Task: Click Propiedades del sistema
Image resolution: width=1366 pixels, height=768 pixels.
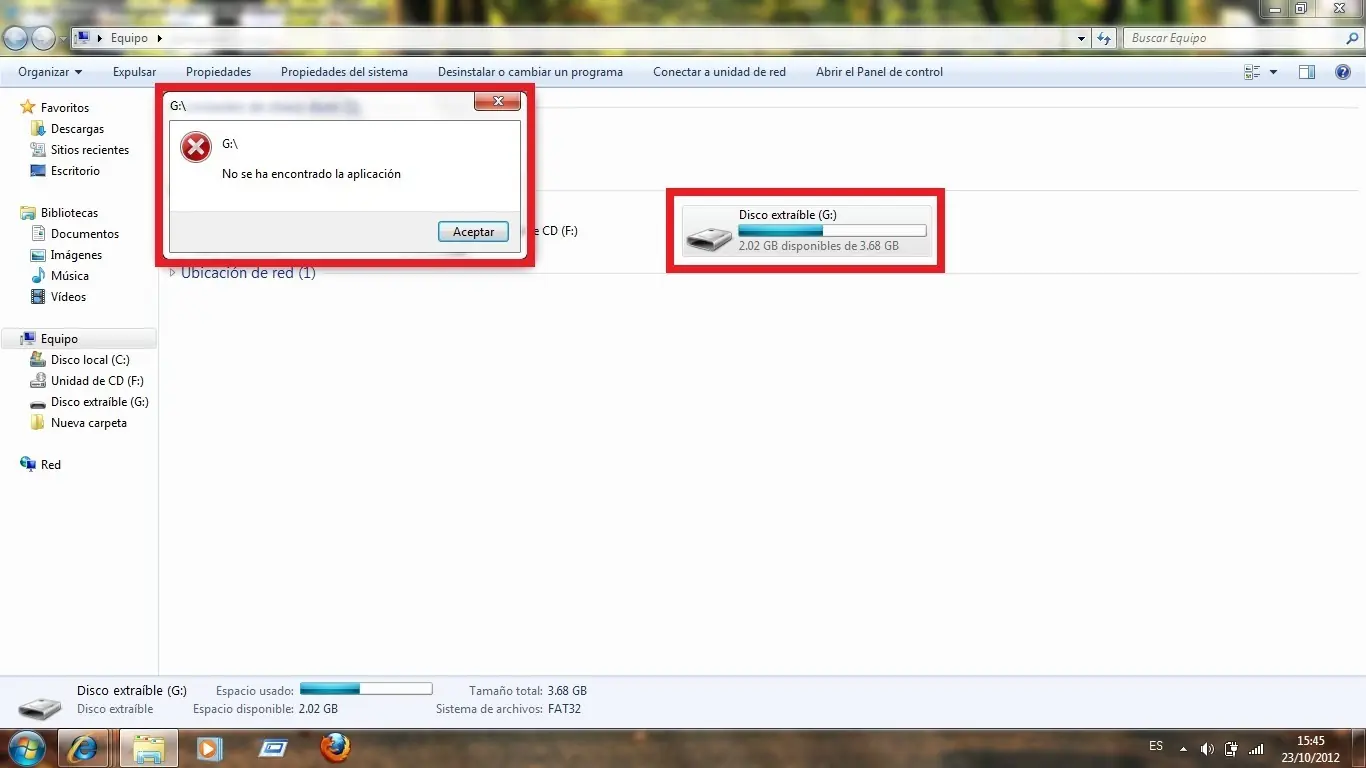Action: [344, 72]
